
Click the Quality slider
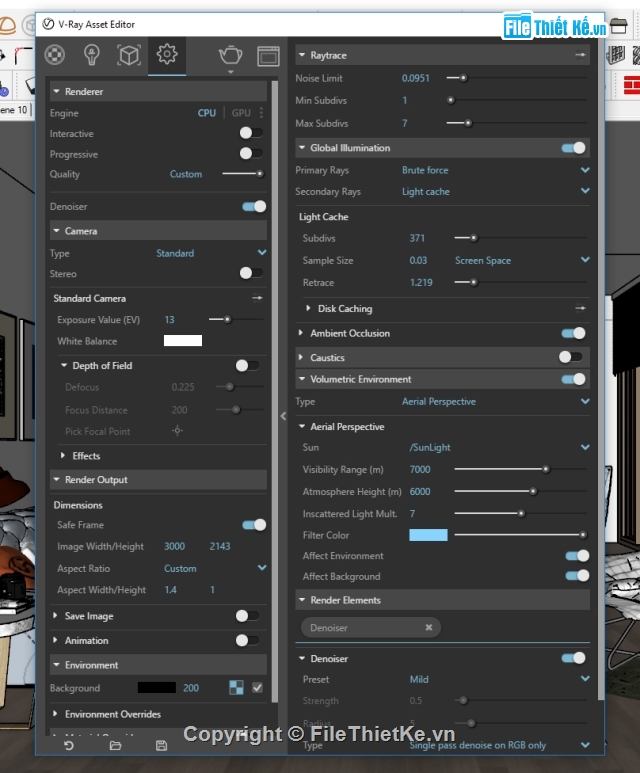click(243, 174)
